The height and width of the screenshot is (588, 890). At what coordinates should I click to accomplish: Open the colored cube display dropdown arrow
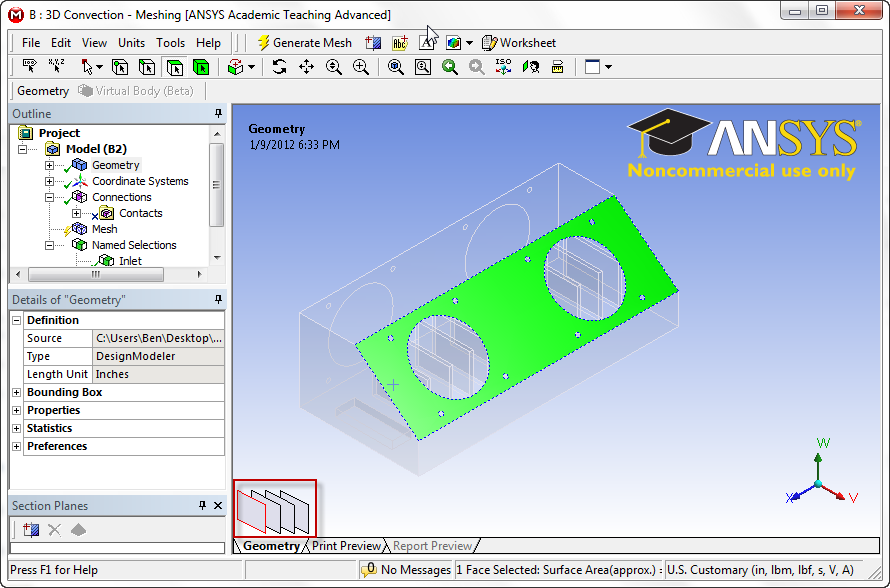pos(469,43)
